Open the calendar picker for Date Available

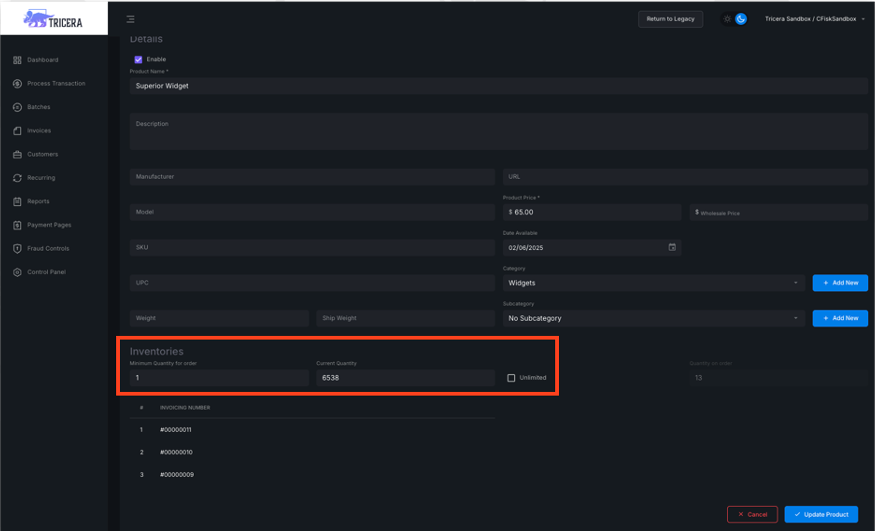(672, 247)
